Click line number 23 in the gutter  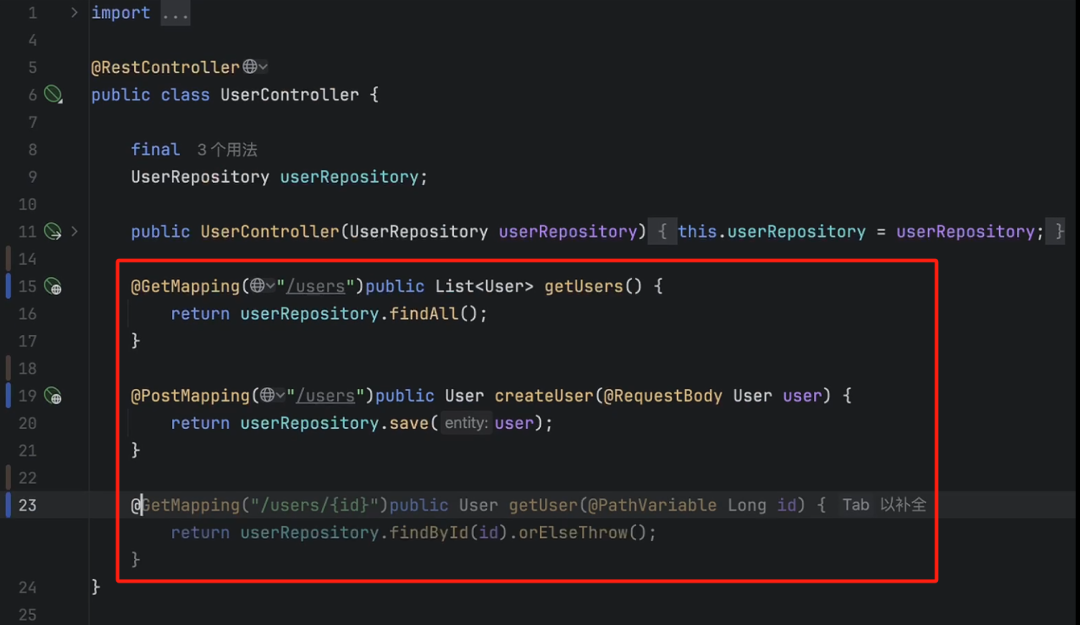[x=30, y=505]
